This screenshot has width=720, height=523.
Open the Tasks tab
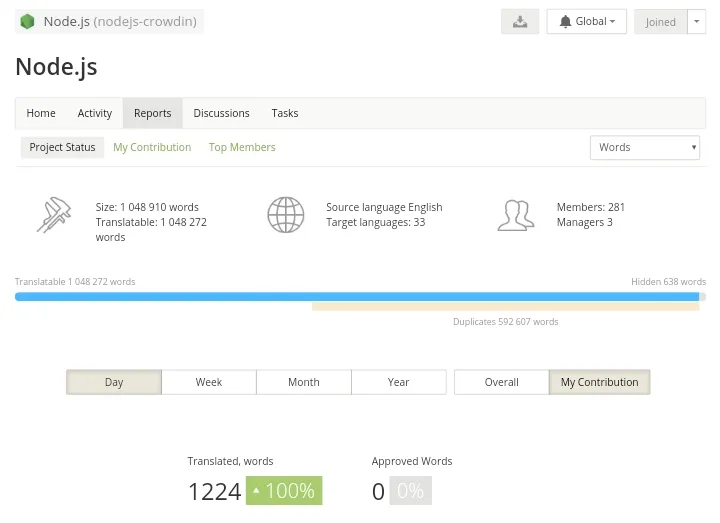285,113
